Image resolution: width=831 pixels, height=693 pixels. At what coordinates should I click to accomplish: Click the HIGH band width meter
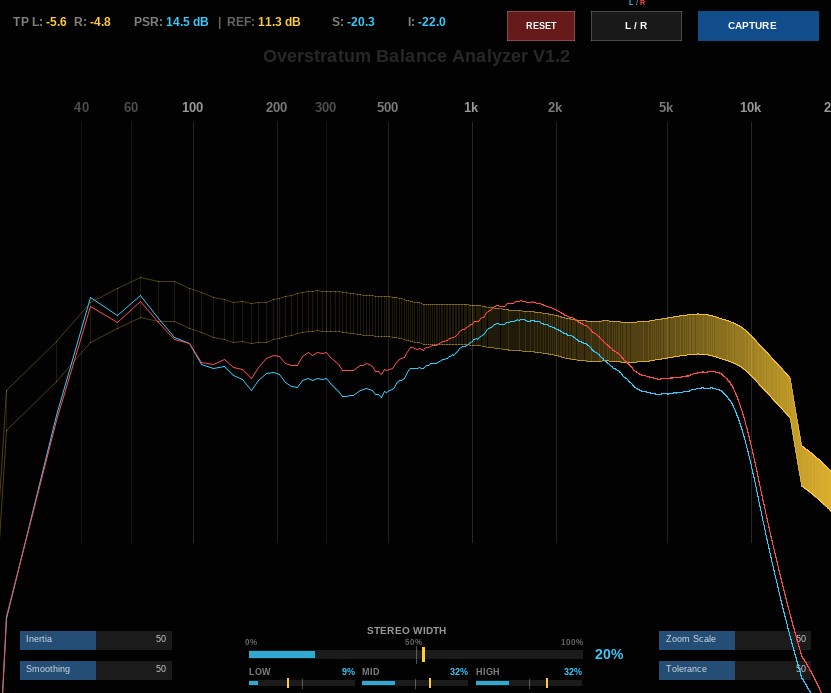tap(529, 683)
